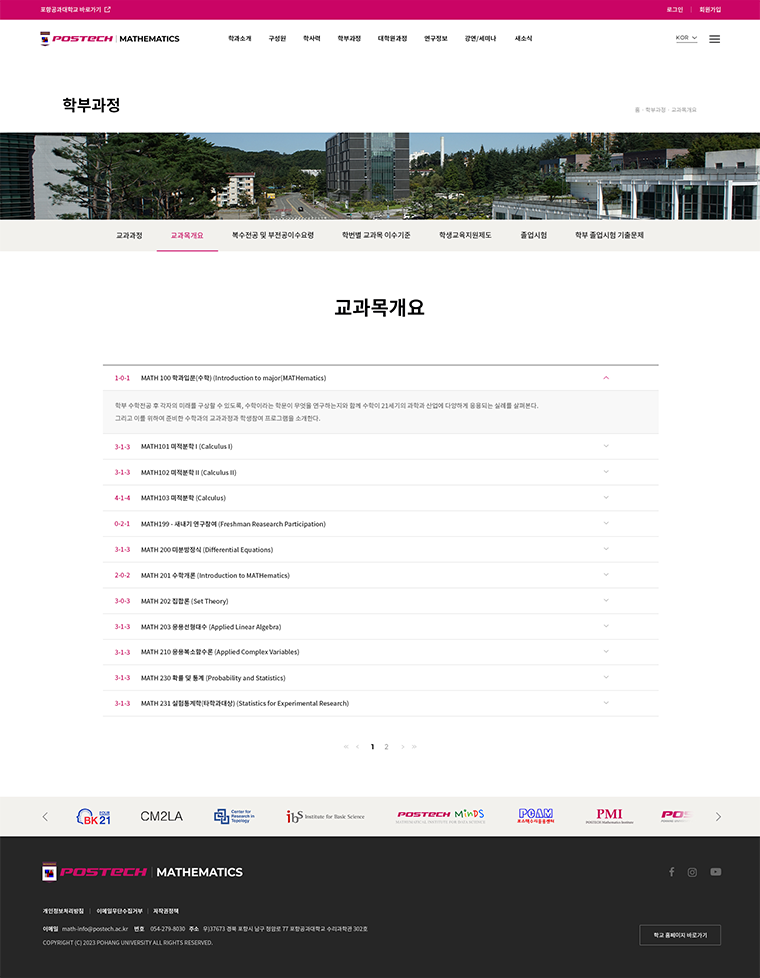This screenshot has width=760, height=978.
Task: Click the BK21 partner logo
Action: (94, 816)
